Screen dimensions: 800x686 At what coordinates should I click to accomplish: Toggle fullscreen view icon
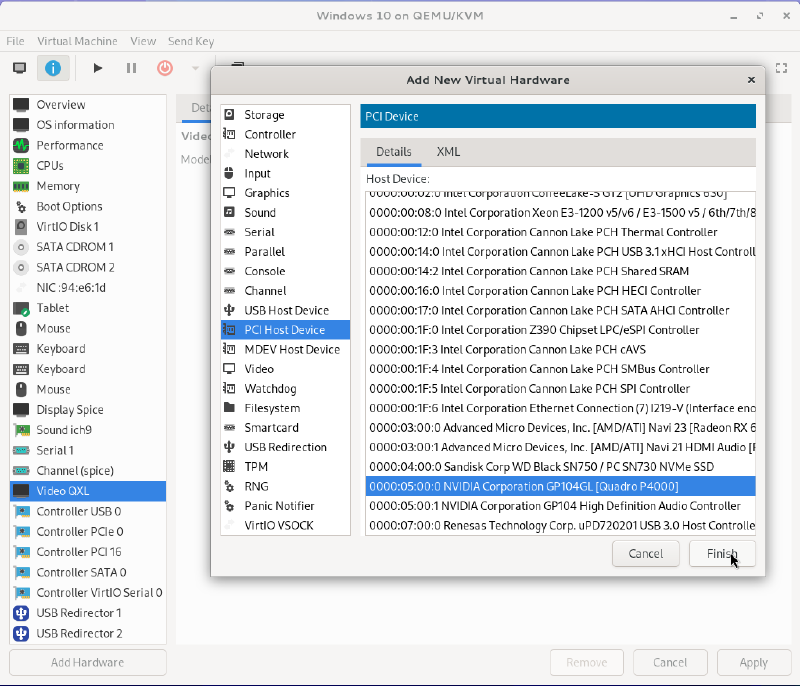[781, 68]
